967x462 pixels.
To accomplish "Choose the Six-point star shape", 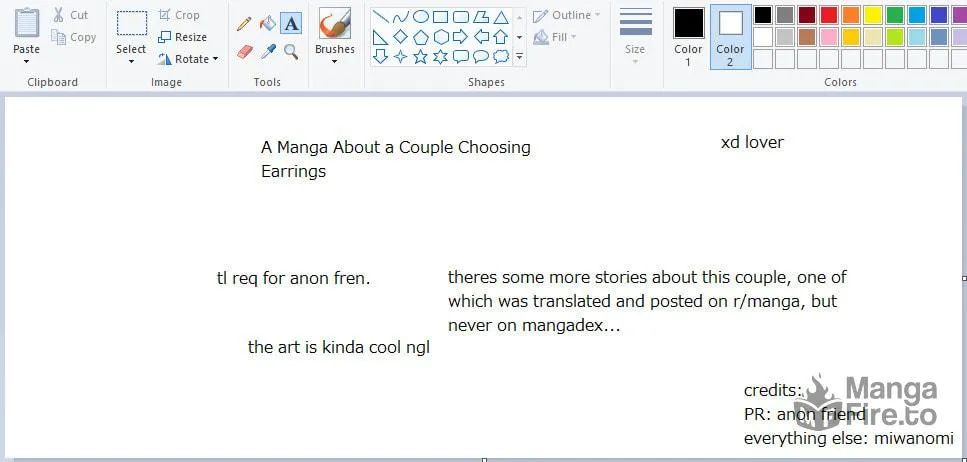I will click(440, 57).
